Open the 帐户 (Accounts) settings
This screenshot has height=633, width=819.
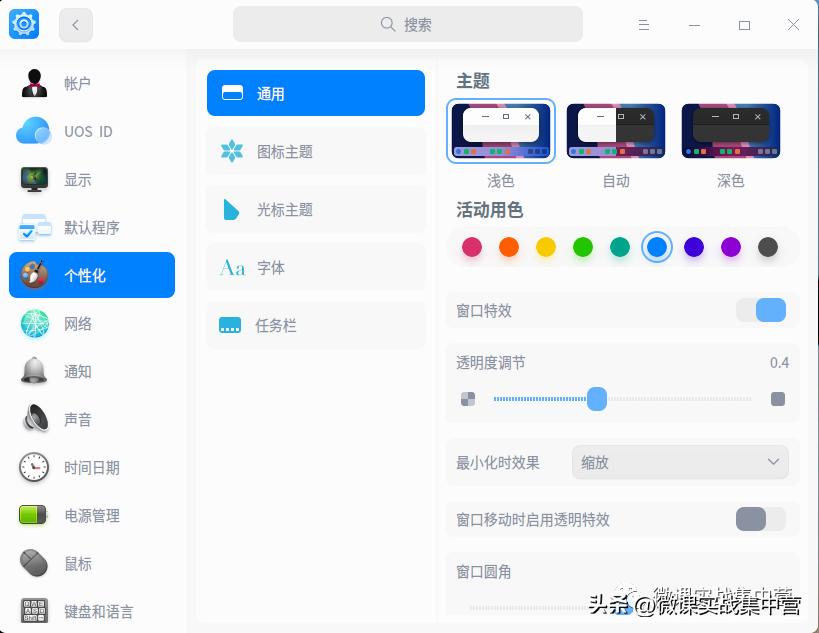coord(78,84)
